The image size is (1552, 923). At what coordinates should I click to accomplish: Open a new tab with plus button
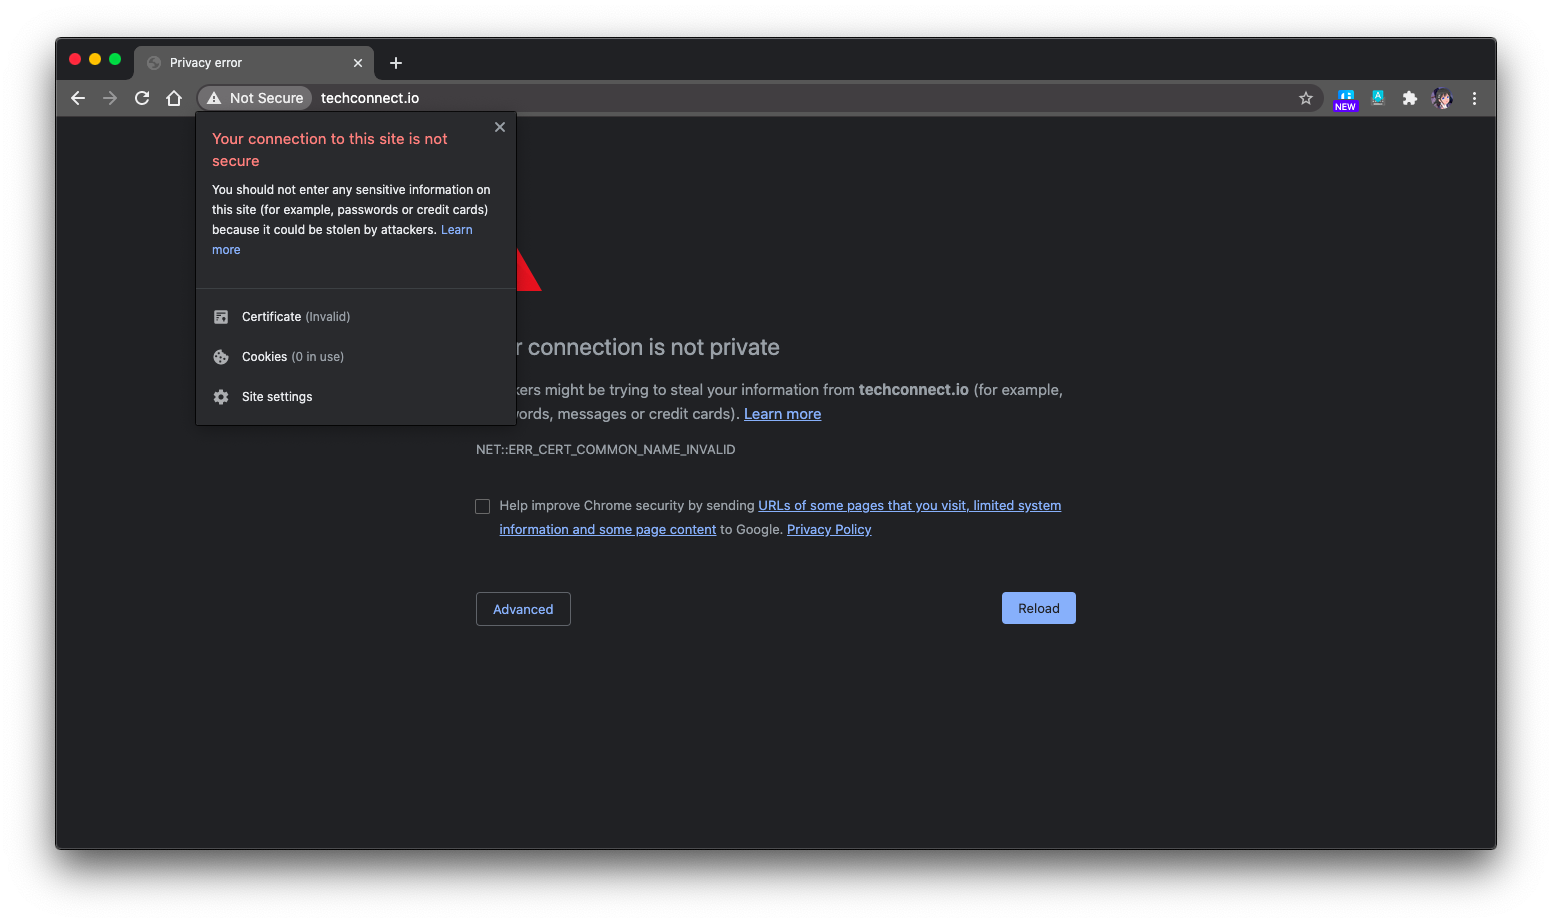coord(396,63)
